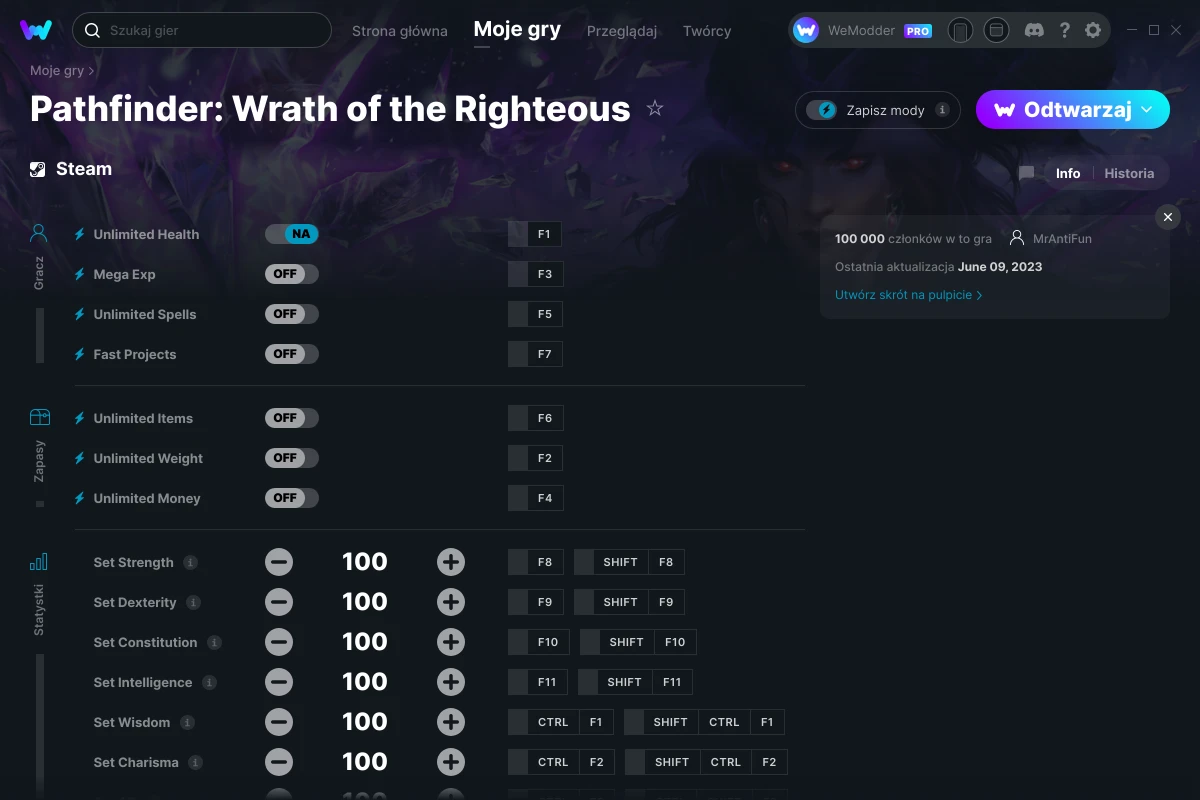Expand the Moje gry breadcrumb chevron

[x=92, y=71]
